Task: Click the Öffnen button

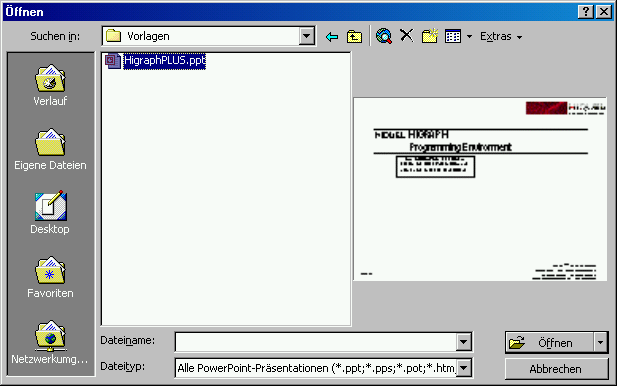Action: tap(549, 343)
